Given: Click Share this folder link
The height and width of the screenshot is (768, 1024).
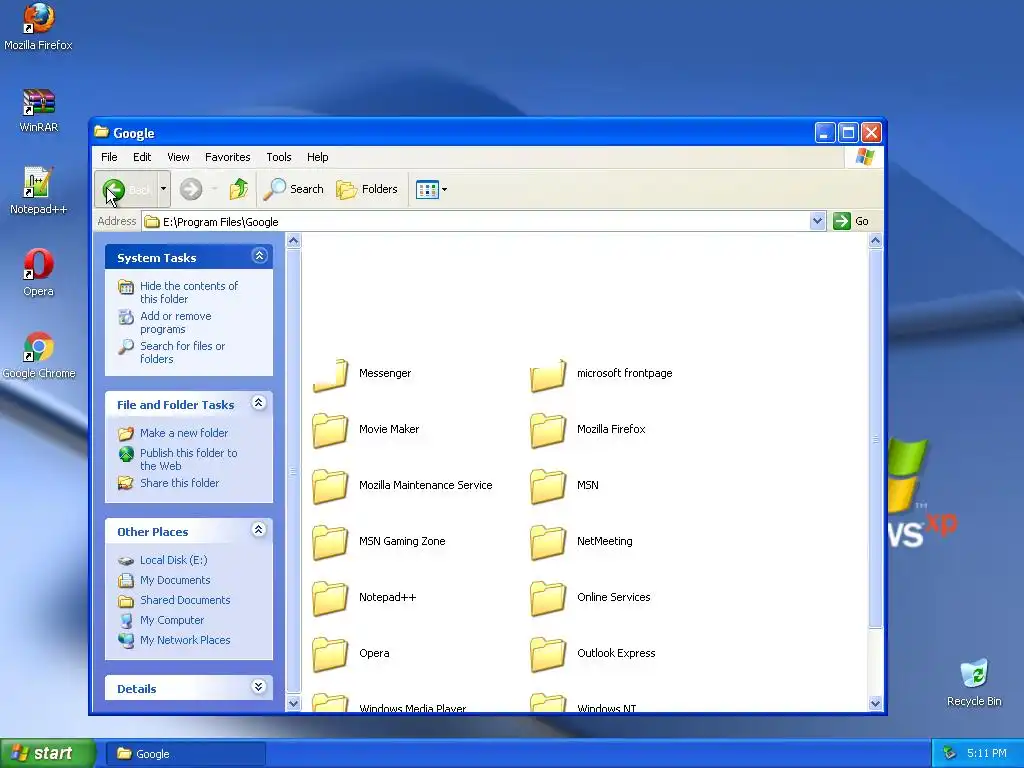Looking at the screenshot, I should point(179,483).
